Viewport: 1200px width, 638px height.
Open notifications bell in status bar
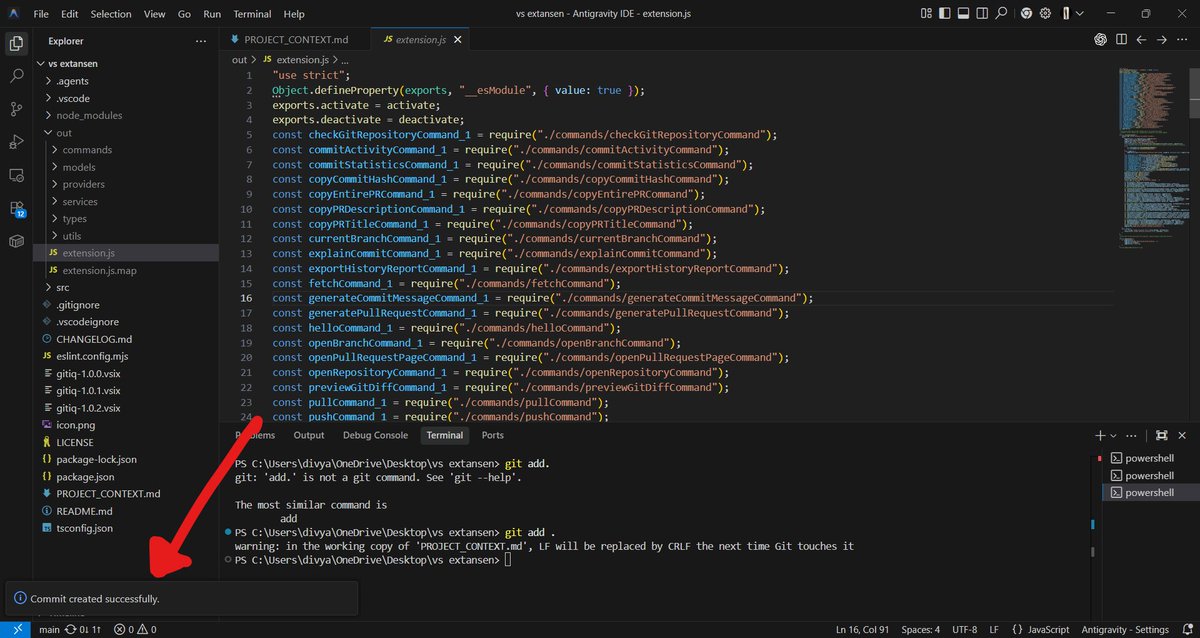[1185, 630]
